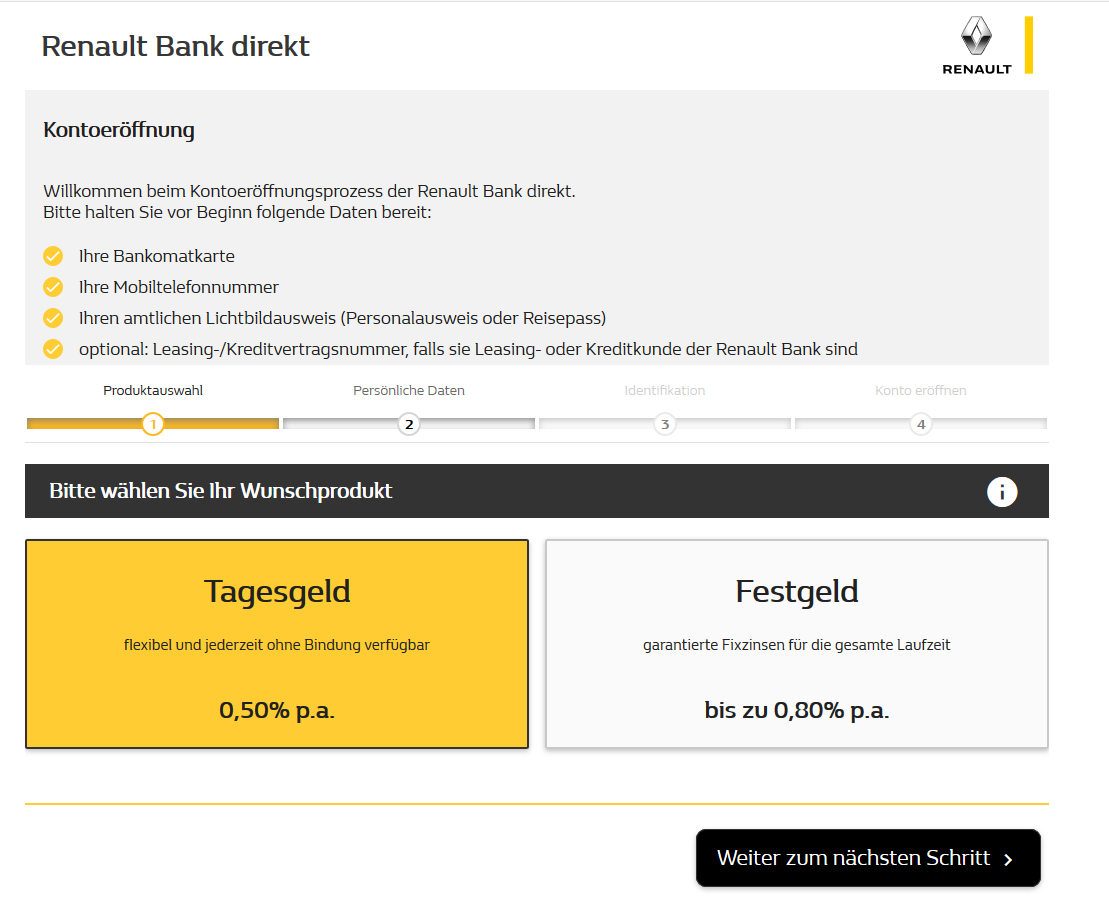Click the arrow chevron inside the Weiter button

(x=1010, y=858)
